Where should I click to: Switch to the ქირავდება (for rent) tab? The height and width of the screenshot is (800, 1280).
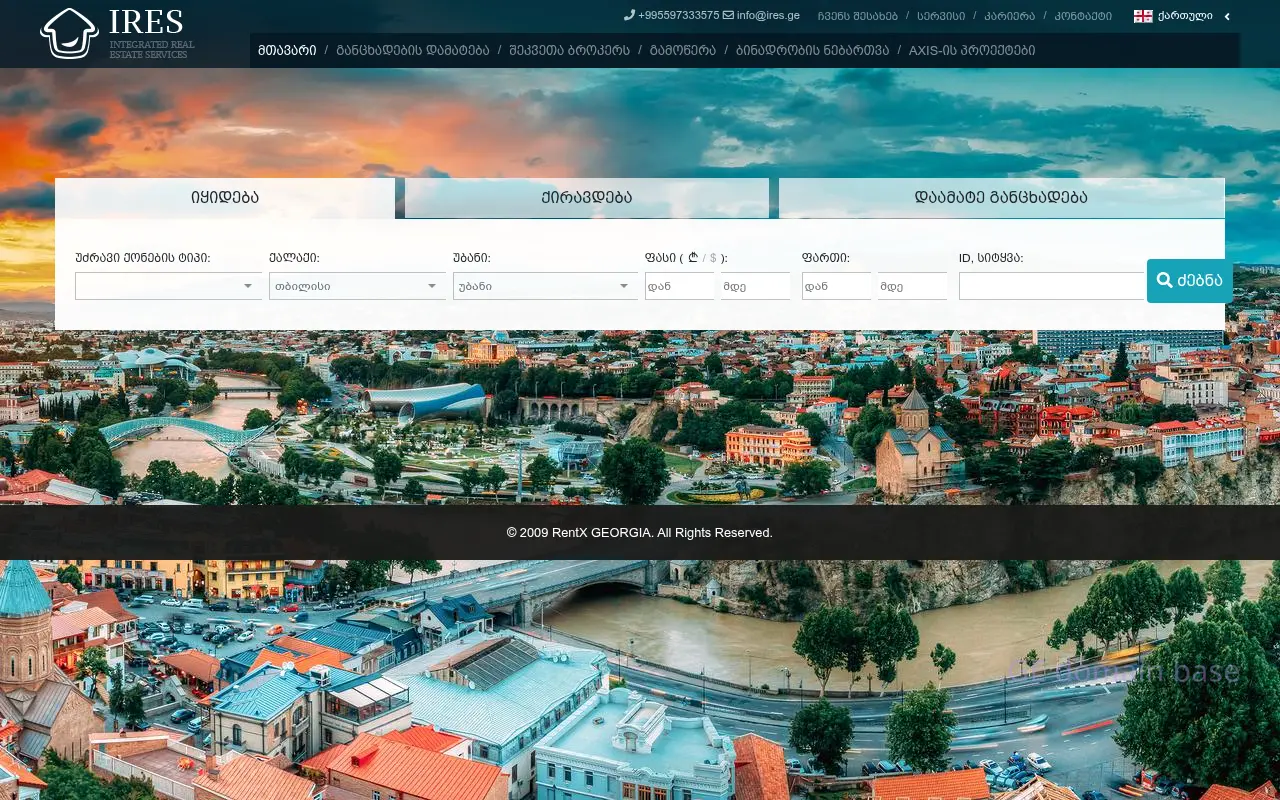(x=586, y=198)
